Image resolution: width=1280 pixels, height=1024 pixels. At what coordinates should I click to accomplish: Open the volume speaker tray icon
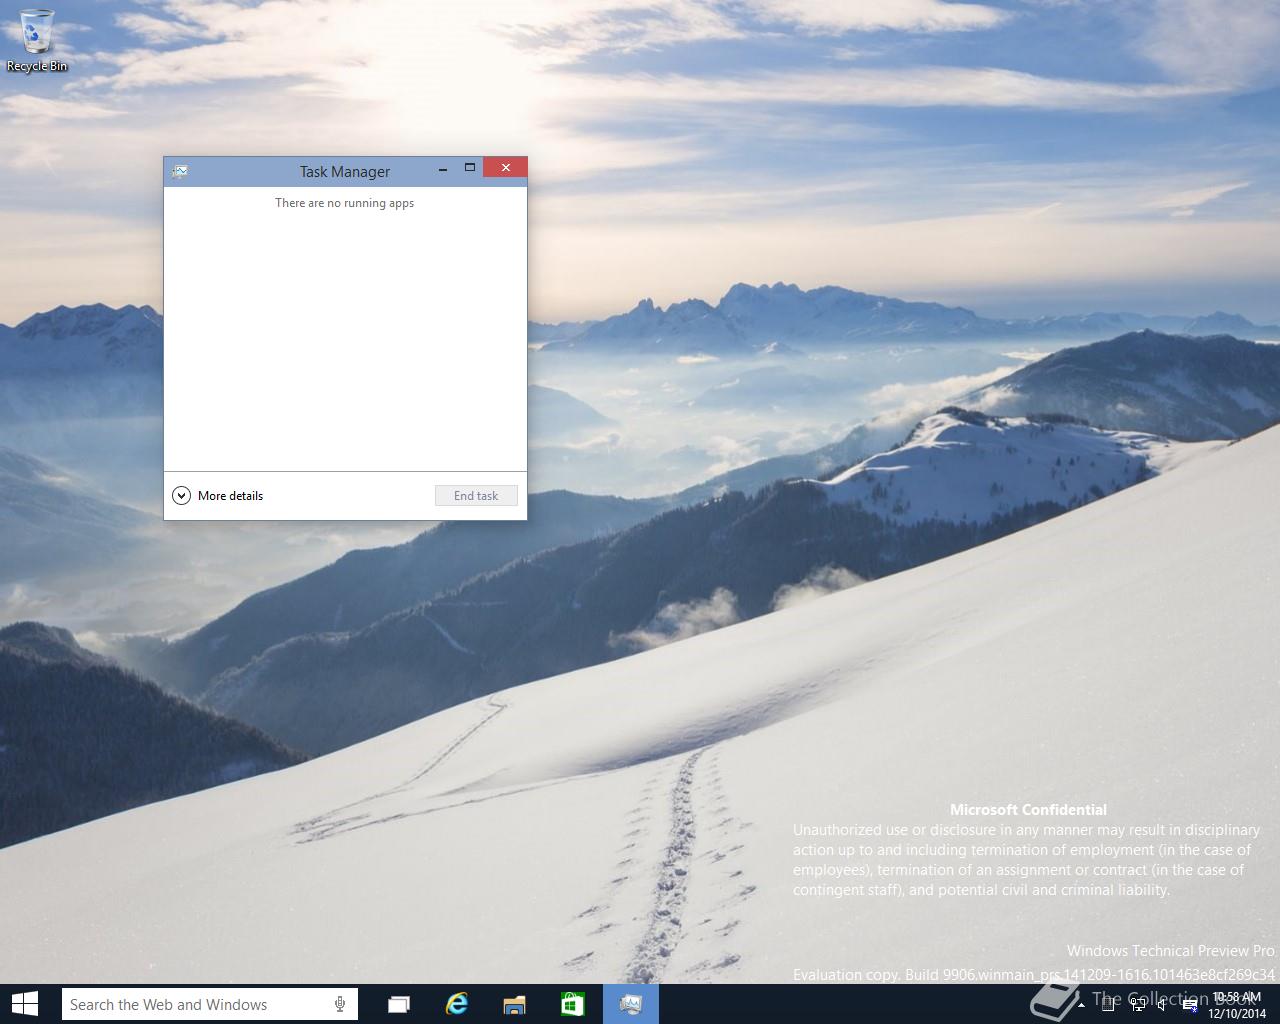click(1162, 1005)
